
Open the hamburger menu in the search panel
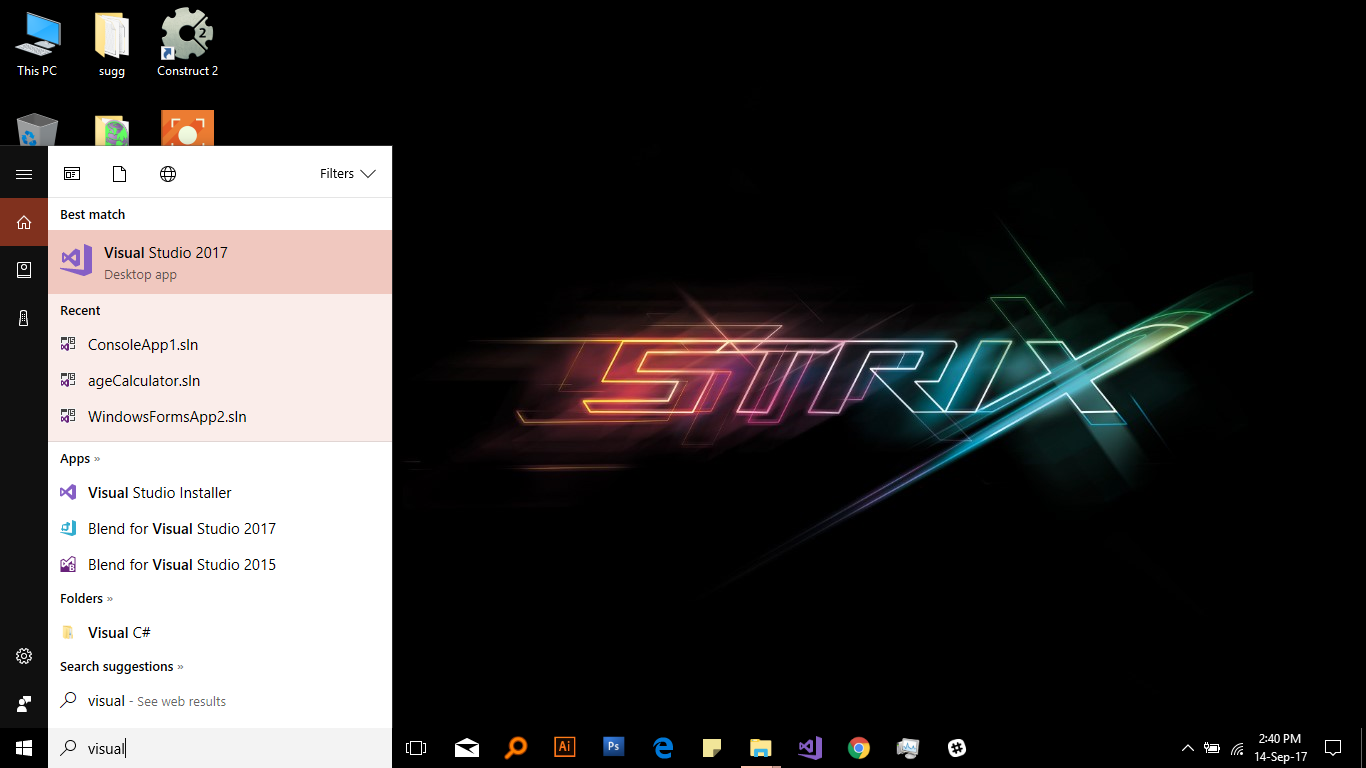[24, 174]
